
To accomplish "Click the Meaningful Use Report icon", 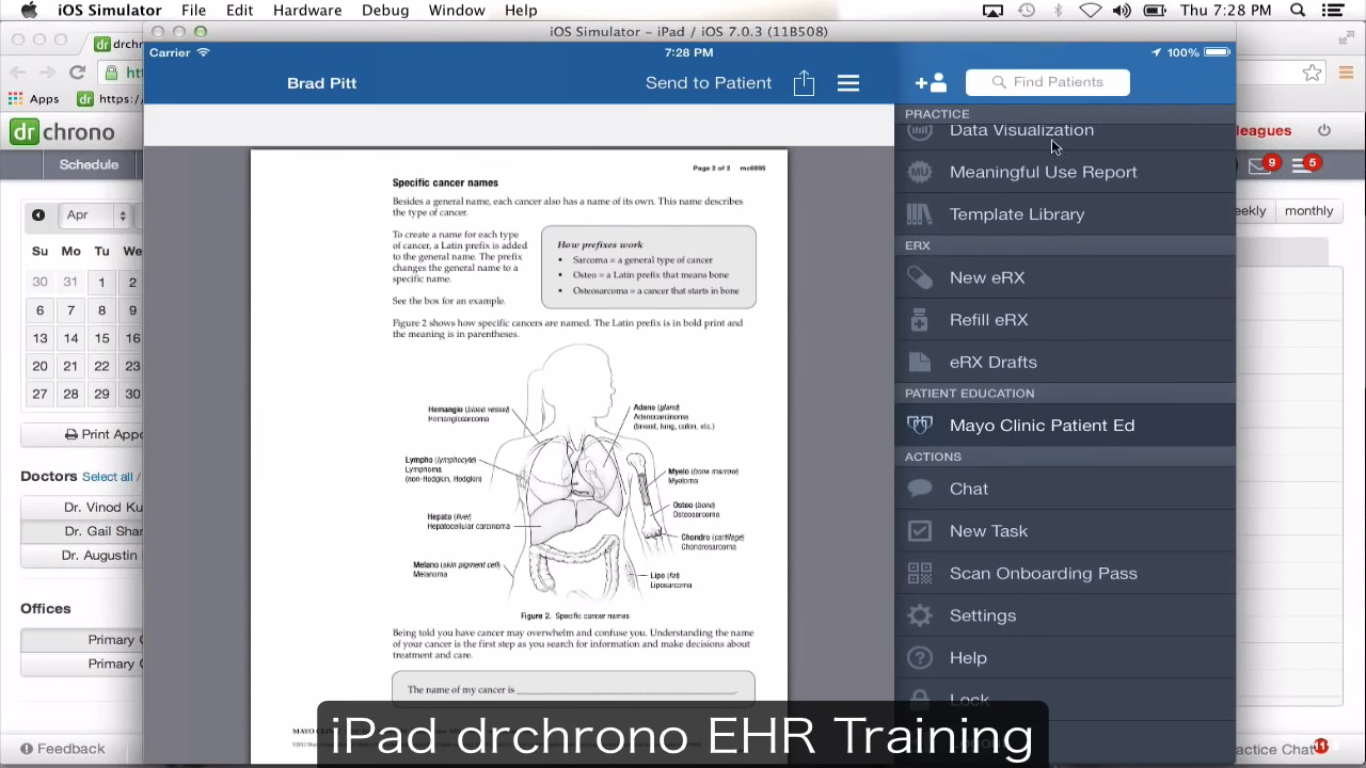I will pos(919,172).
